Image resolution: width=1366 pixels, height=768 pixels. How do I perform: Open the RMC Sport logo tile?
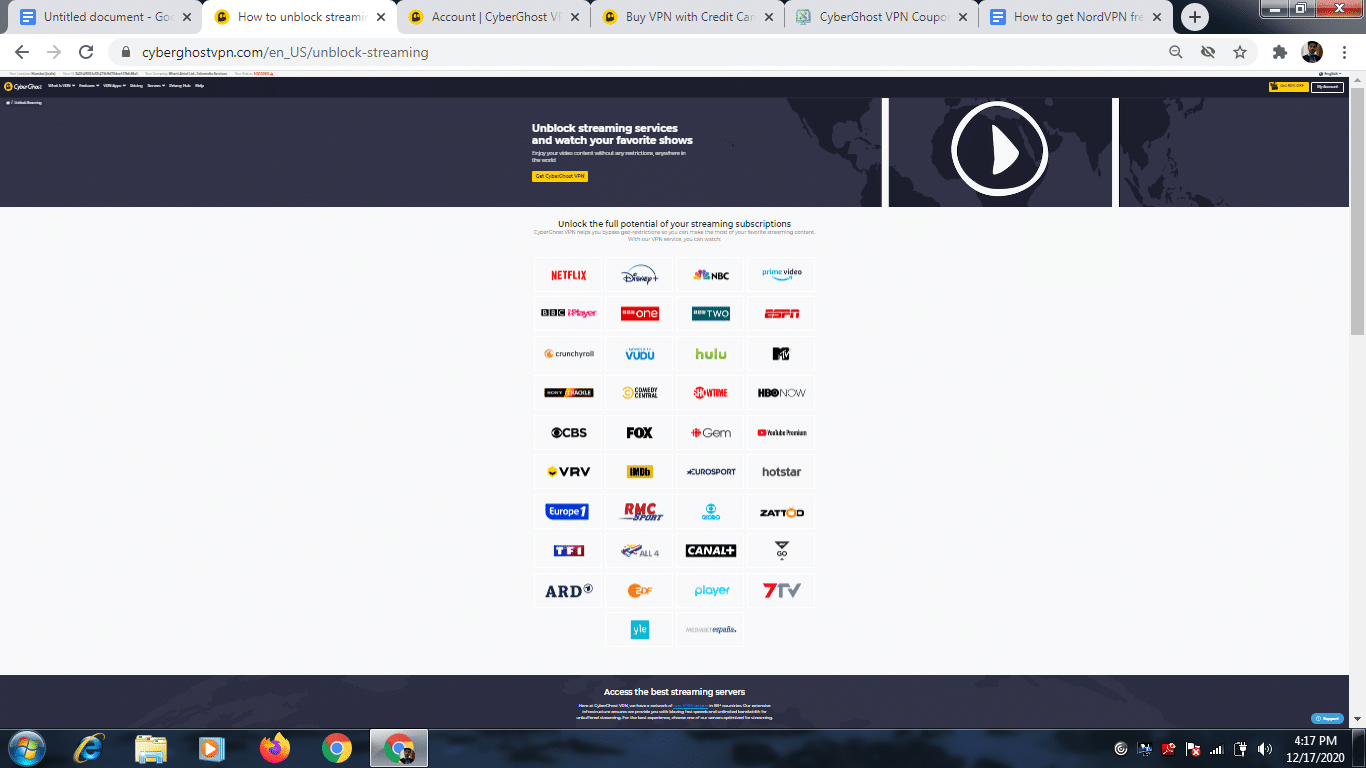(x=640, y=512)
